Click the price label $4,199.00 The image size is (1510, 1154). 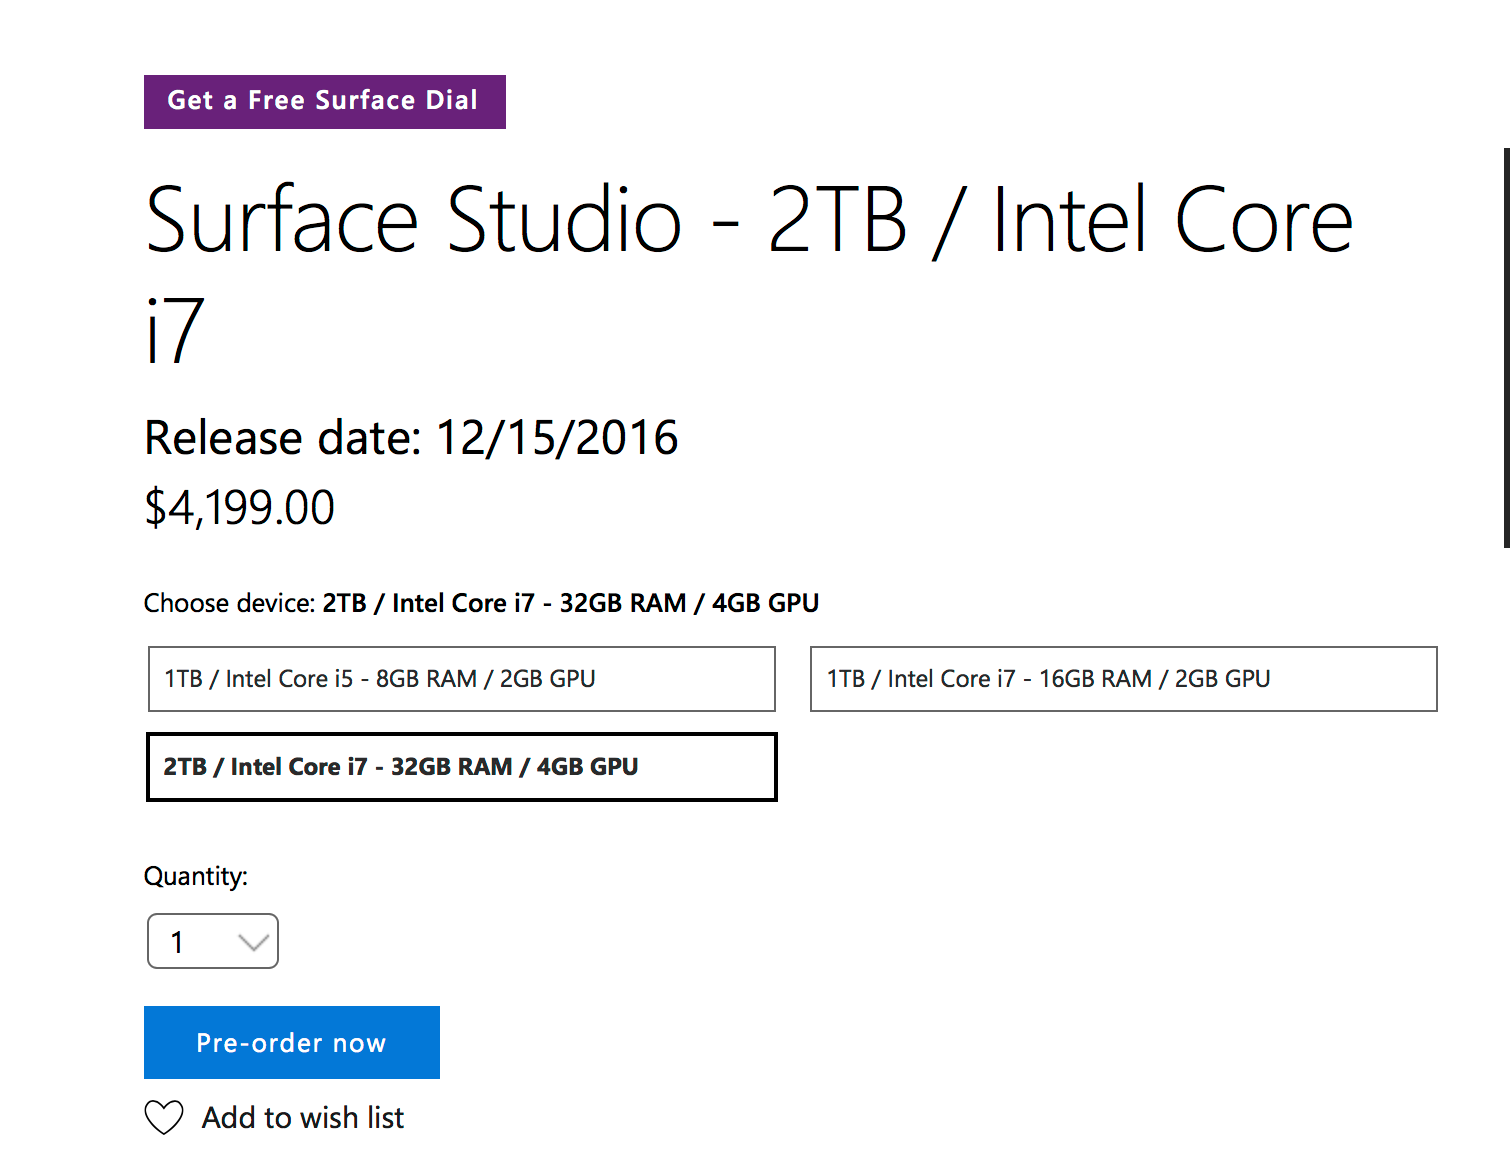point(240,507)
